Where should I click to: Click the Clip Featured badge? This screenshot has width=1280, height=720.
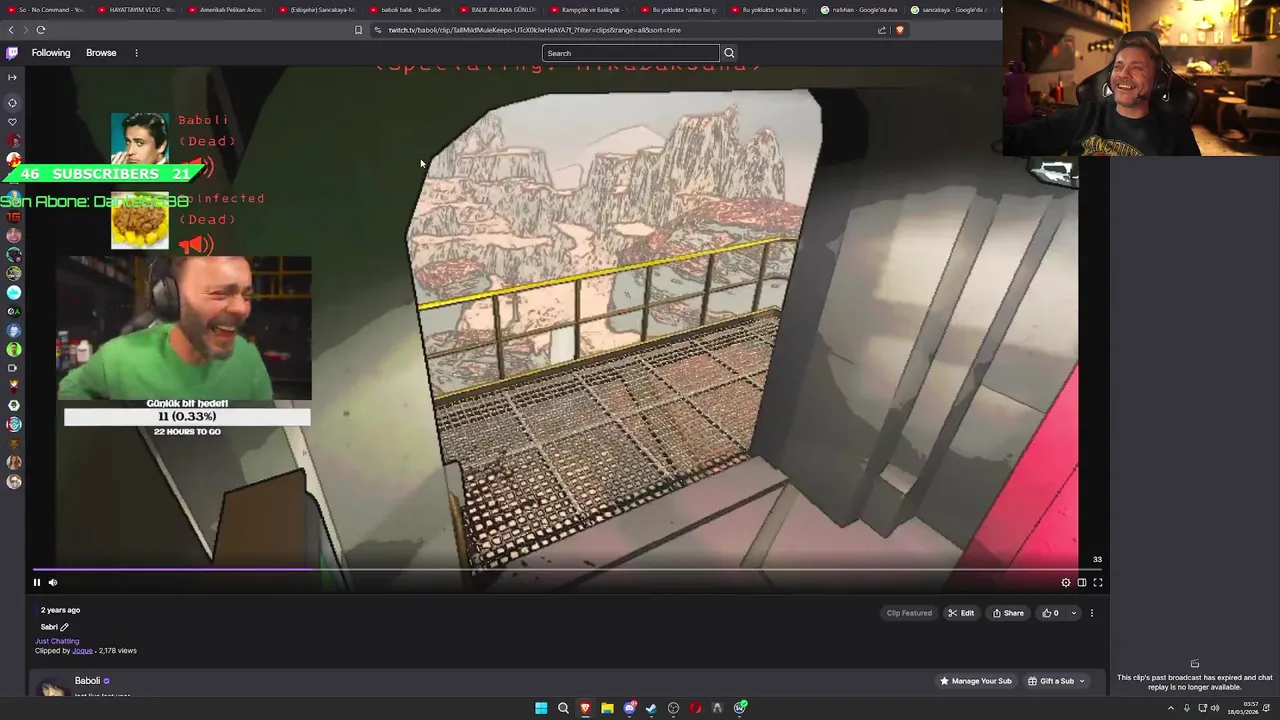pyautogui.click(x=909, y=613)
